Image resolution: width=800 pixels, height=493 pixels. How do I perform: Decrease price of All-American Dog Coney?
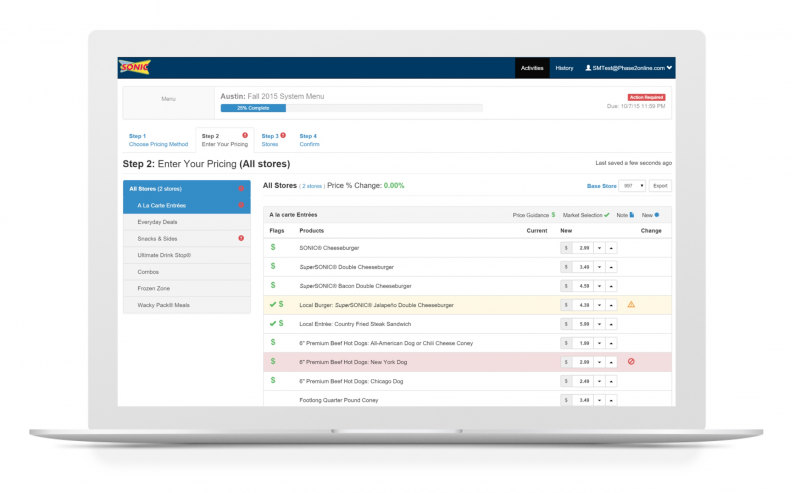click(x=599, y=343)
